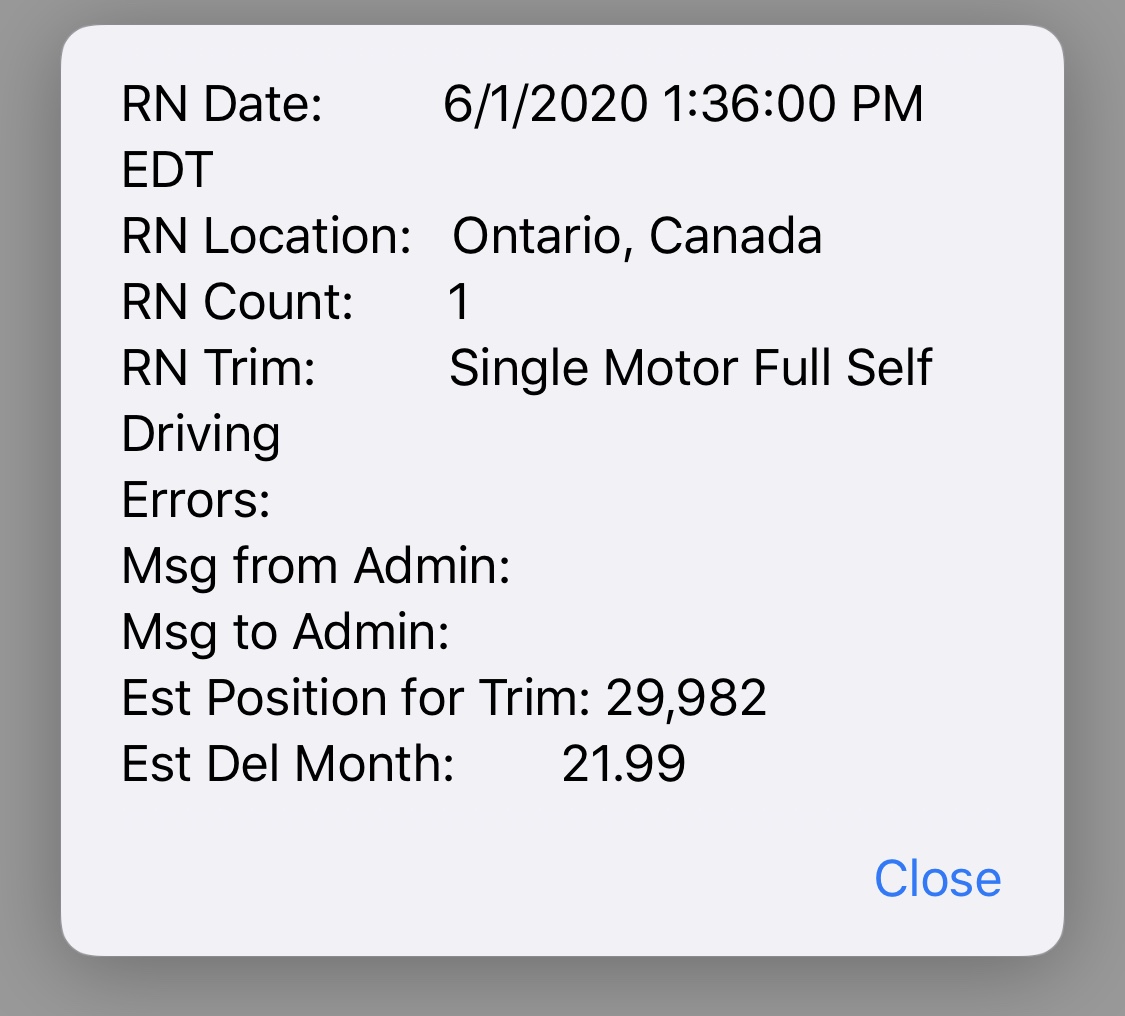Screen dimensions: 1125x1016
Task: Tap the RN Trim label
Action: [x=219, y=368]
